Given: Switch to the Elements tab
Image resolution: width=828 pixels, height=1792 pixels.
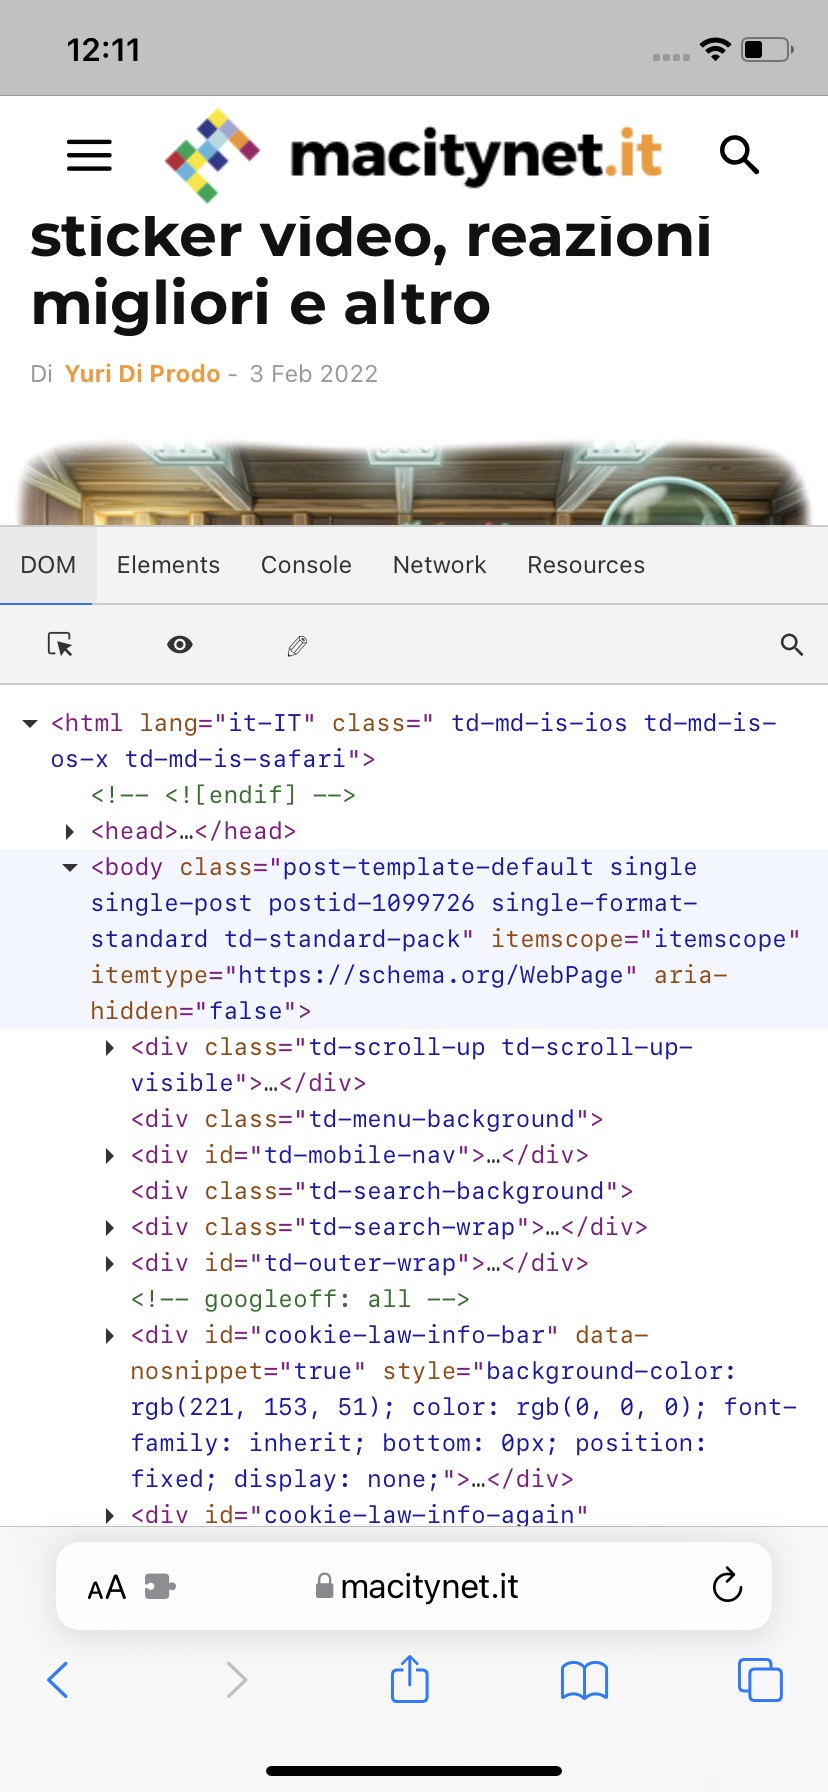Looking at the screenshot, I should (x=168, y=565).
